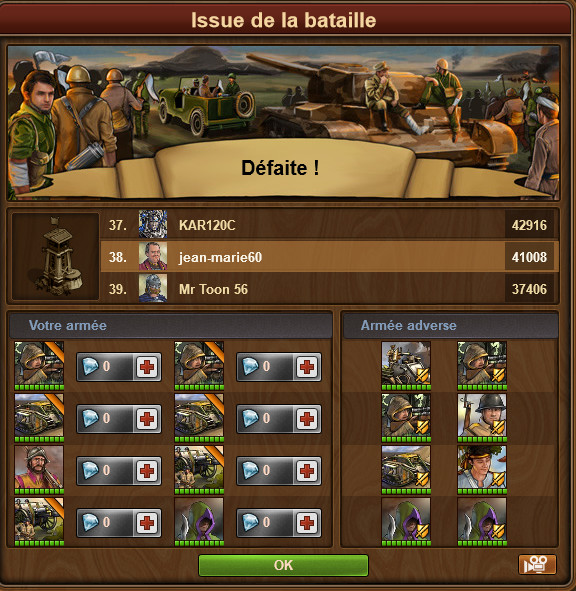The width and height of the screenshot is (576, 591).
Task: Select the KAR120C ranking row
Action: click(329, 225)
